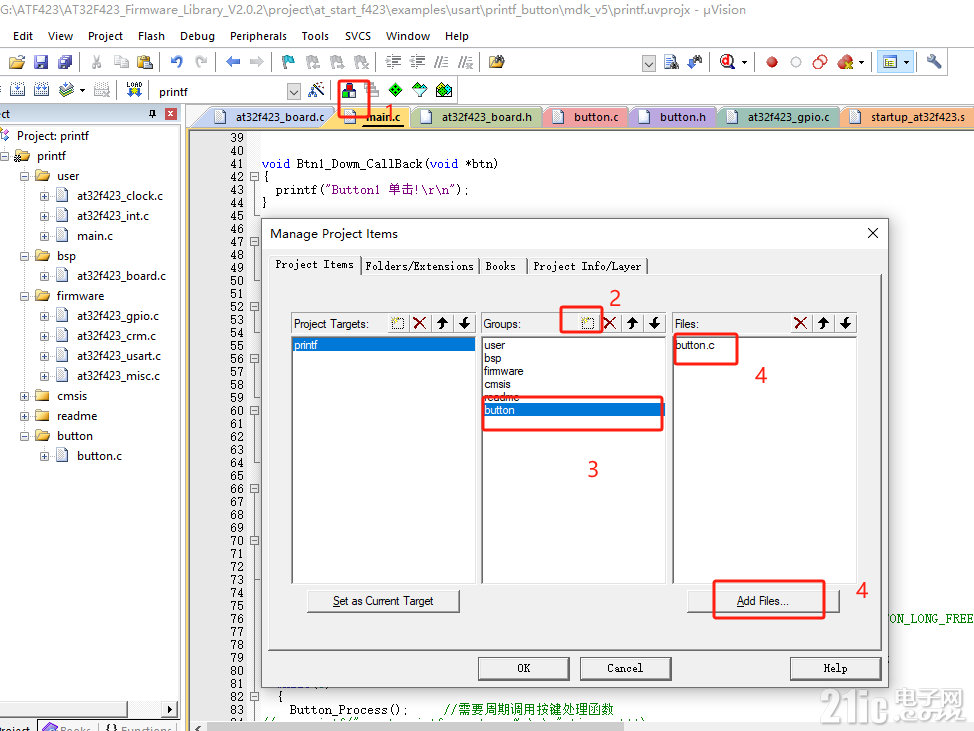Click the Add Files... button

[x=763, y=601]
